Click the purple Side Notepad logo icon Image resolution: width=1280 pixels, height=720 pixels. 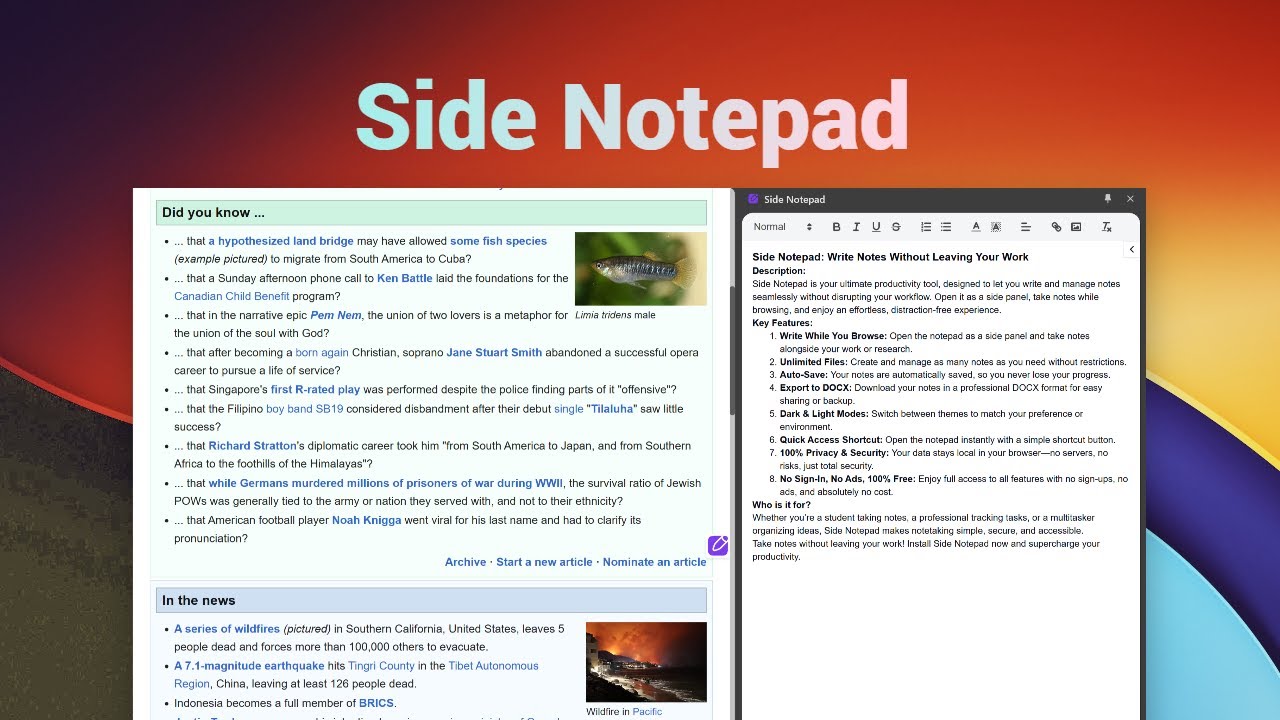753,199
